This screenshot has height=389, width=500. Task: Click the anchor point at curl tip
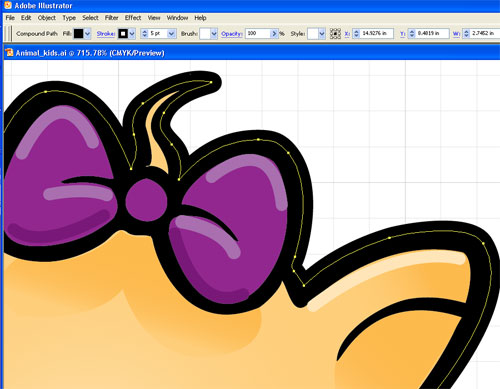(211, 82)
